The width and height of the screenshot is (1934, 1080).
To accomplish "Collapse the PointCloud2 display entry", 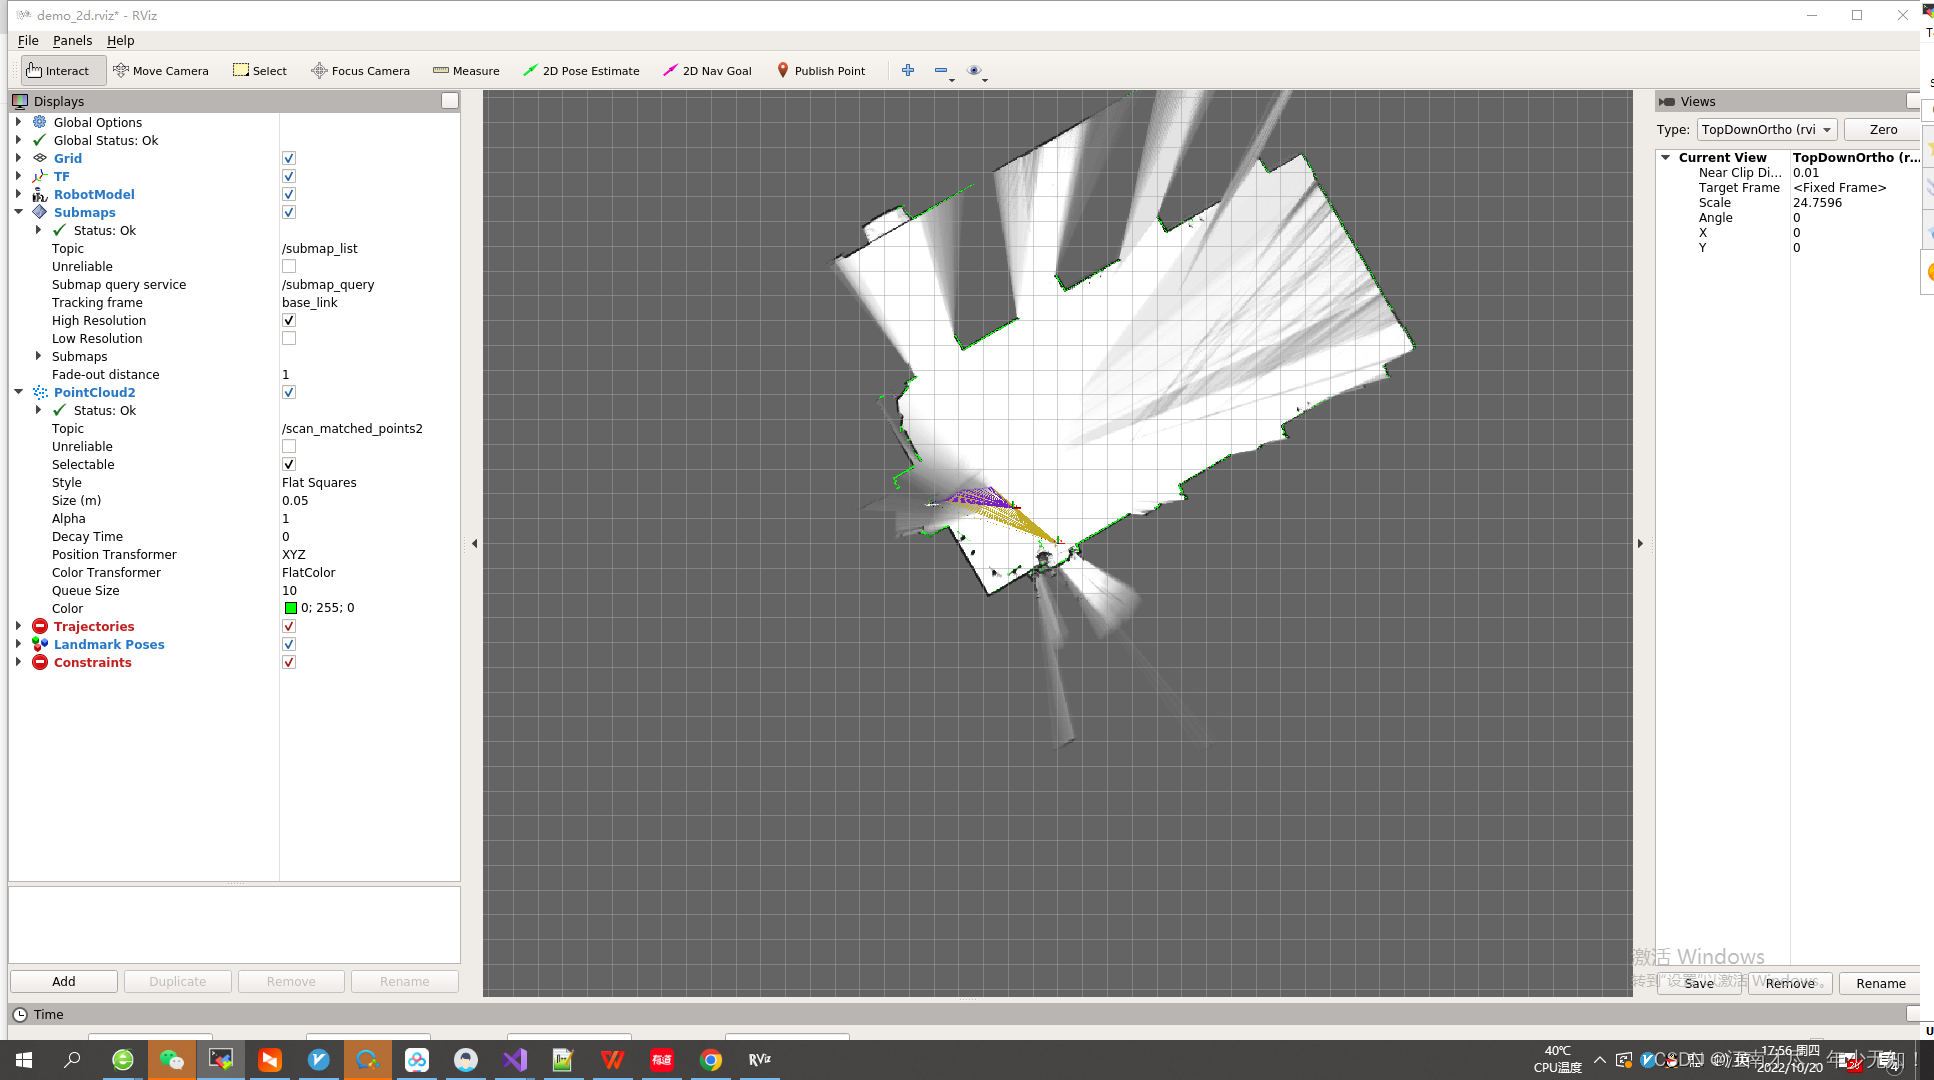I will [x=18, y=392].
